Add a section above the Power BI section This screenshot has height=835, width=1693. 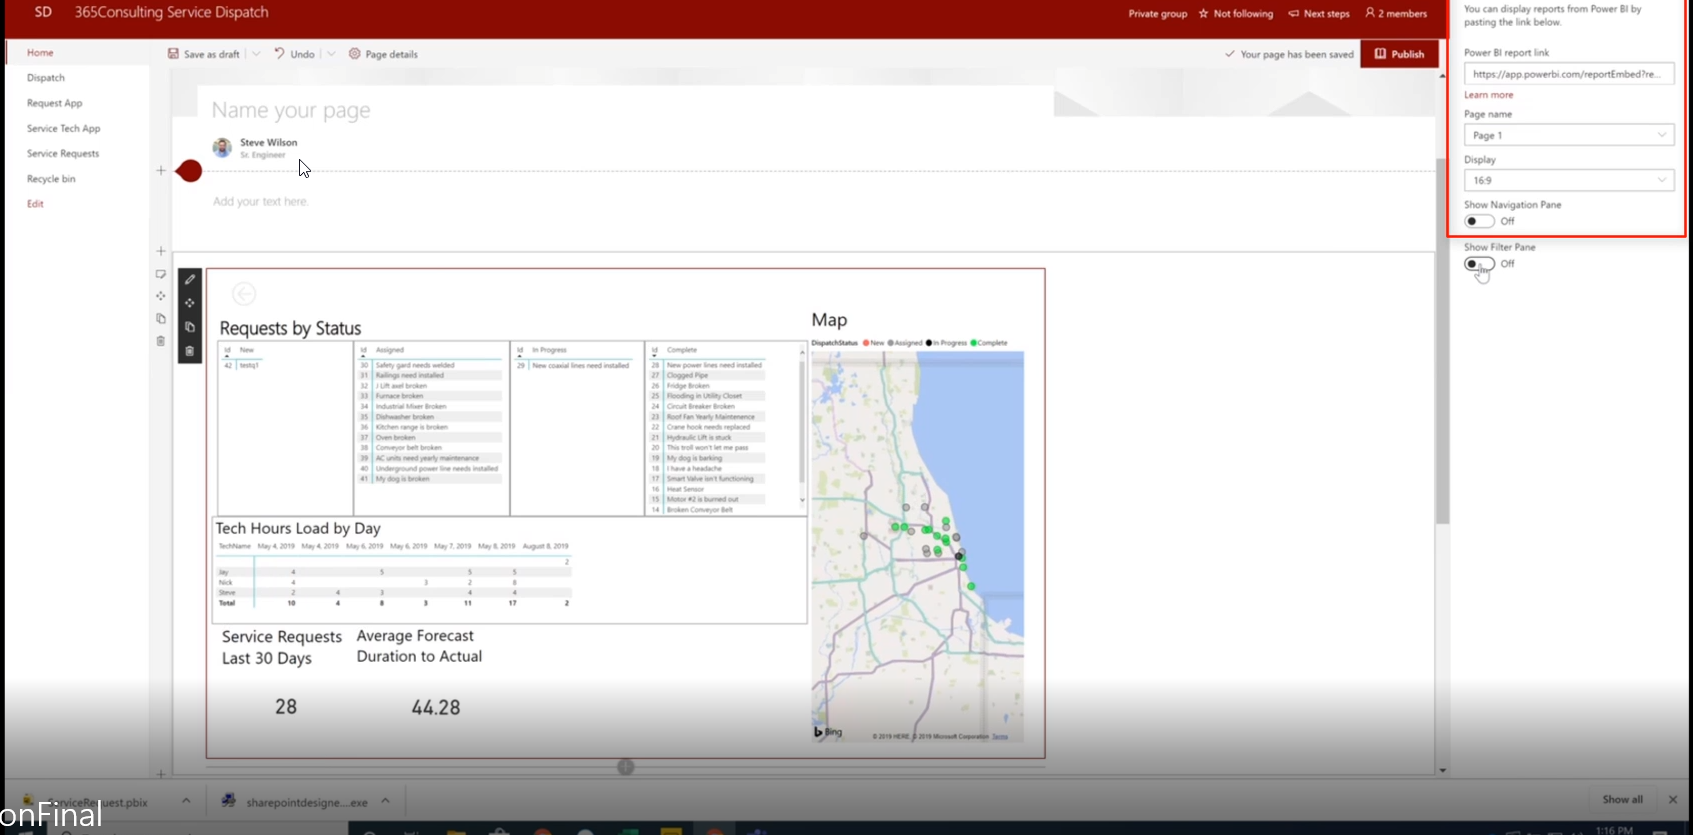click(x=161, y=251)
